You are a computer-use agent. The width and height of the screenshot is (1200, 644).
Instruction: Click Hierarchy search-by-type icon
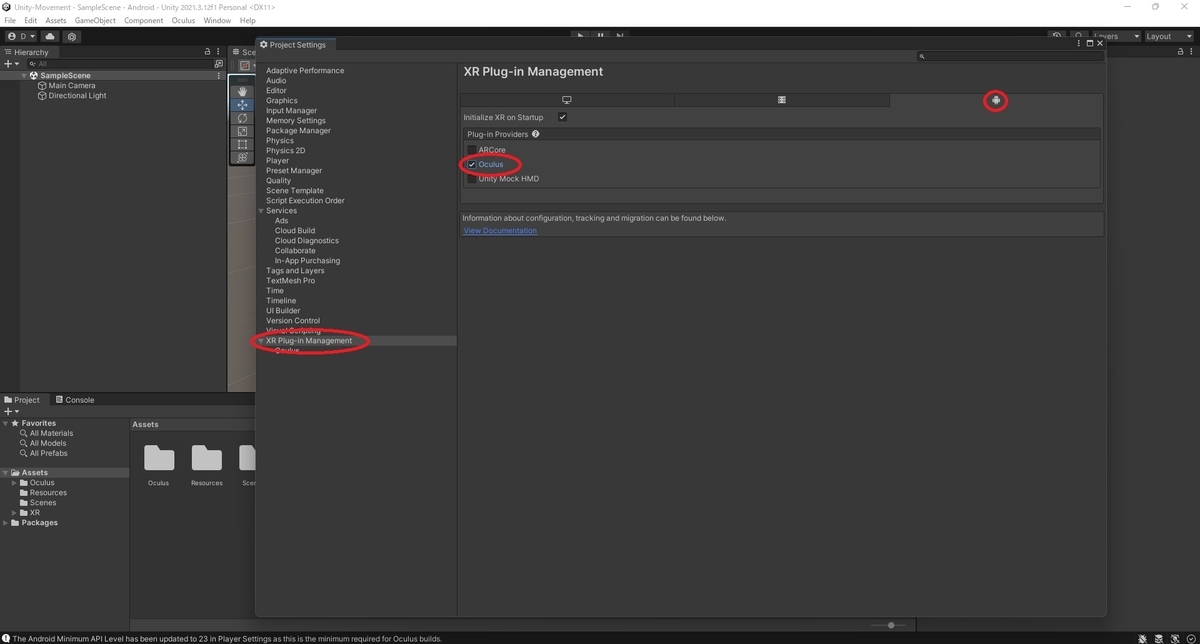pos(219,63)
